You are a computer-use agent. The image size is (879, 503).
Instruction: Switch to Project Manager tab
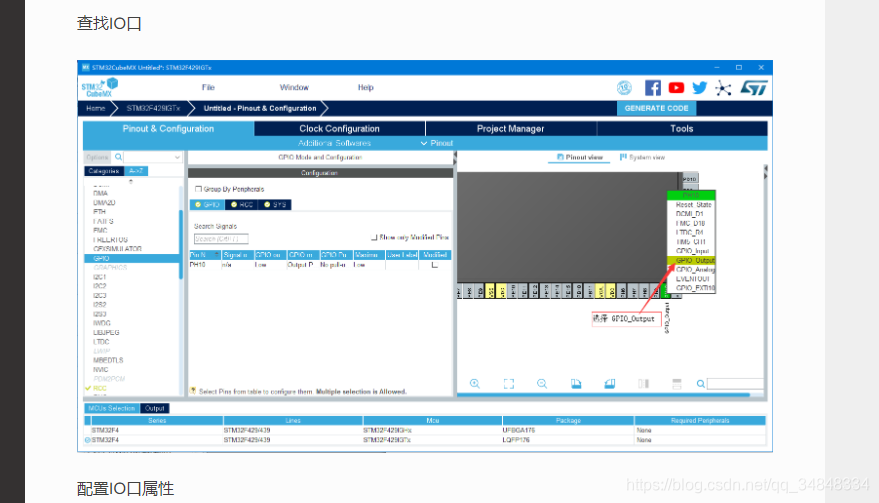click(x=510, y=128)
